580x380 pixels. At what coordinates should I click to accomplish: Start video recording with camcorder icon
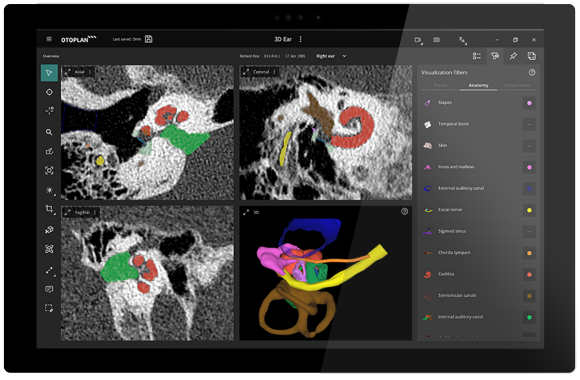418,40
